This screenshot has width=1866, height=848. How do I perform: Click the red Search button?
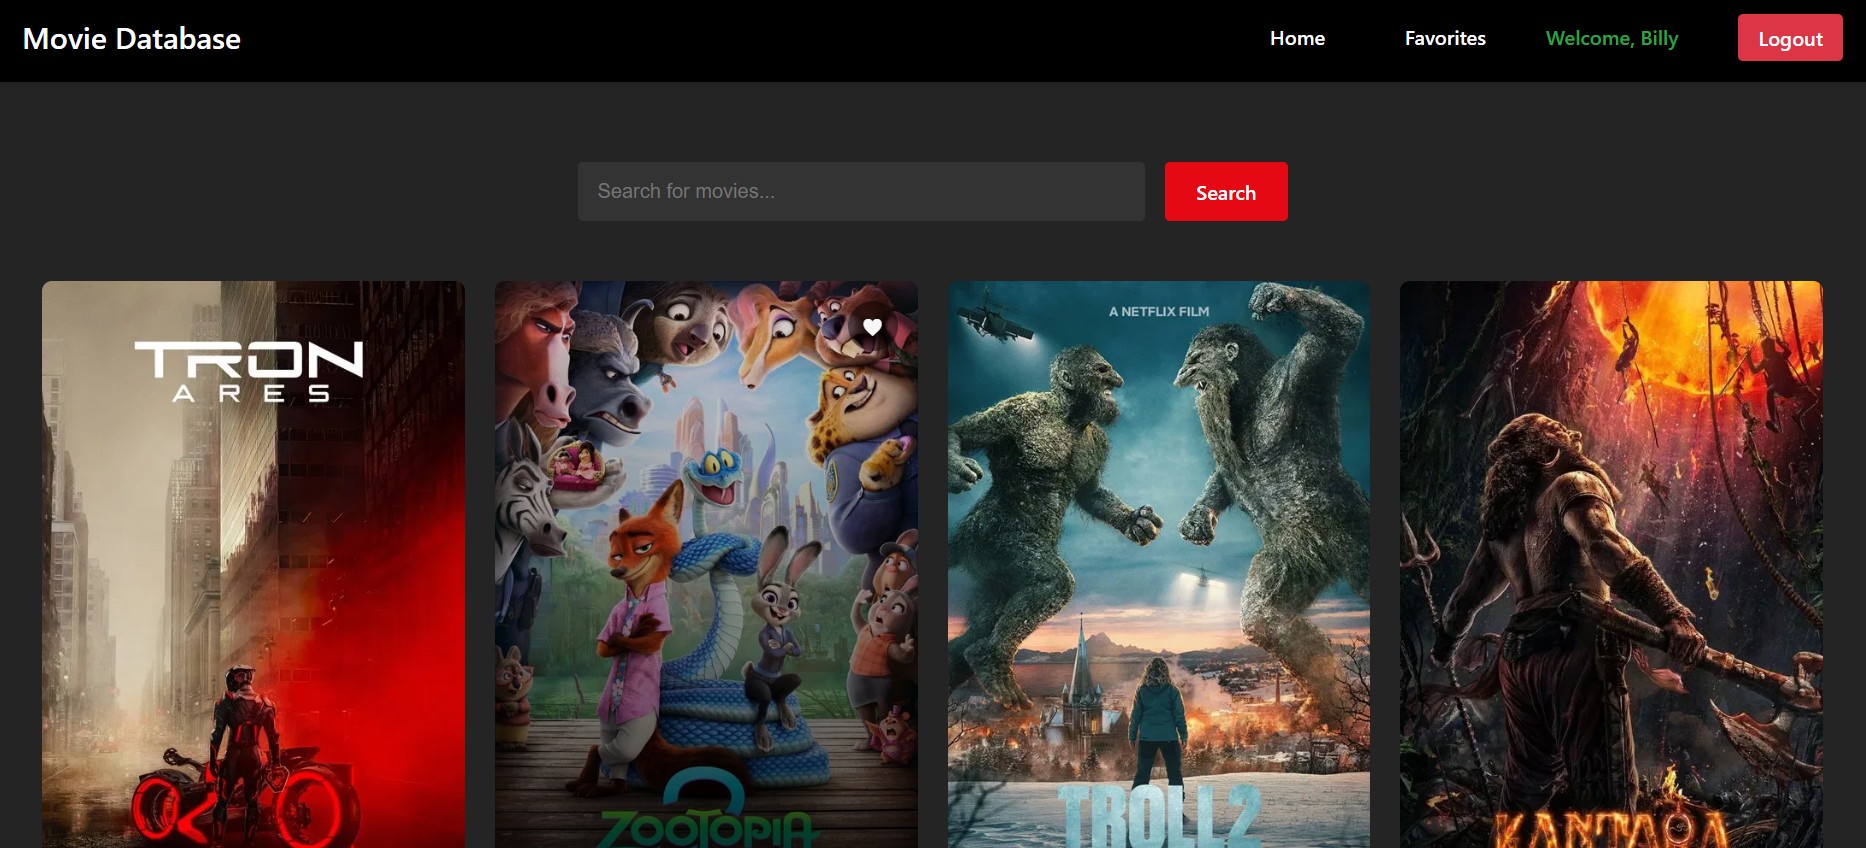[1226, 192]
